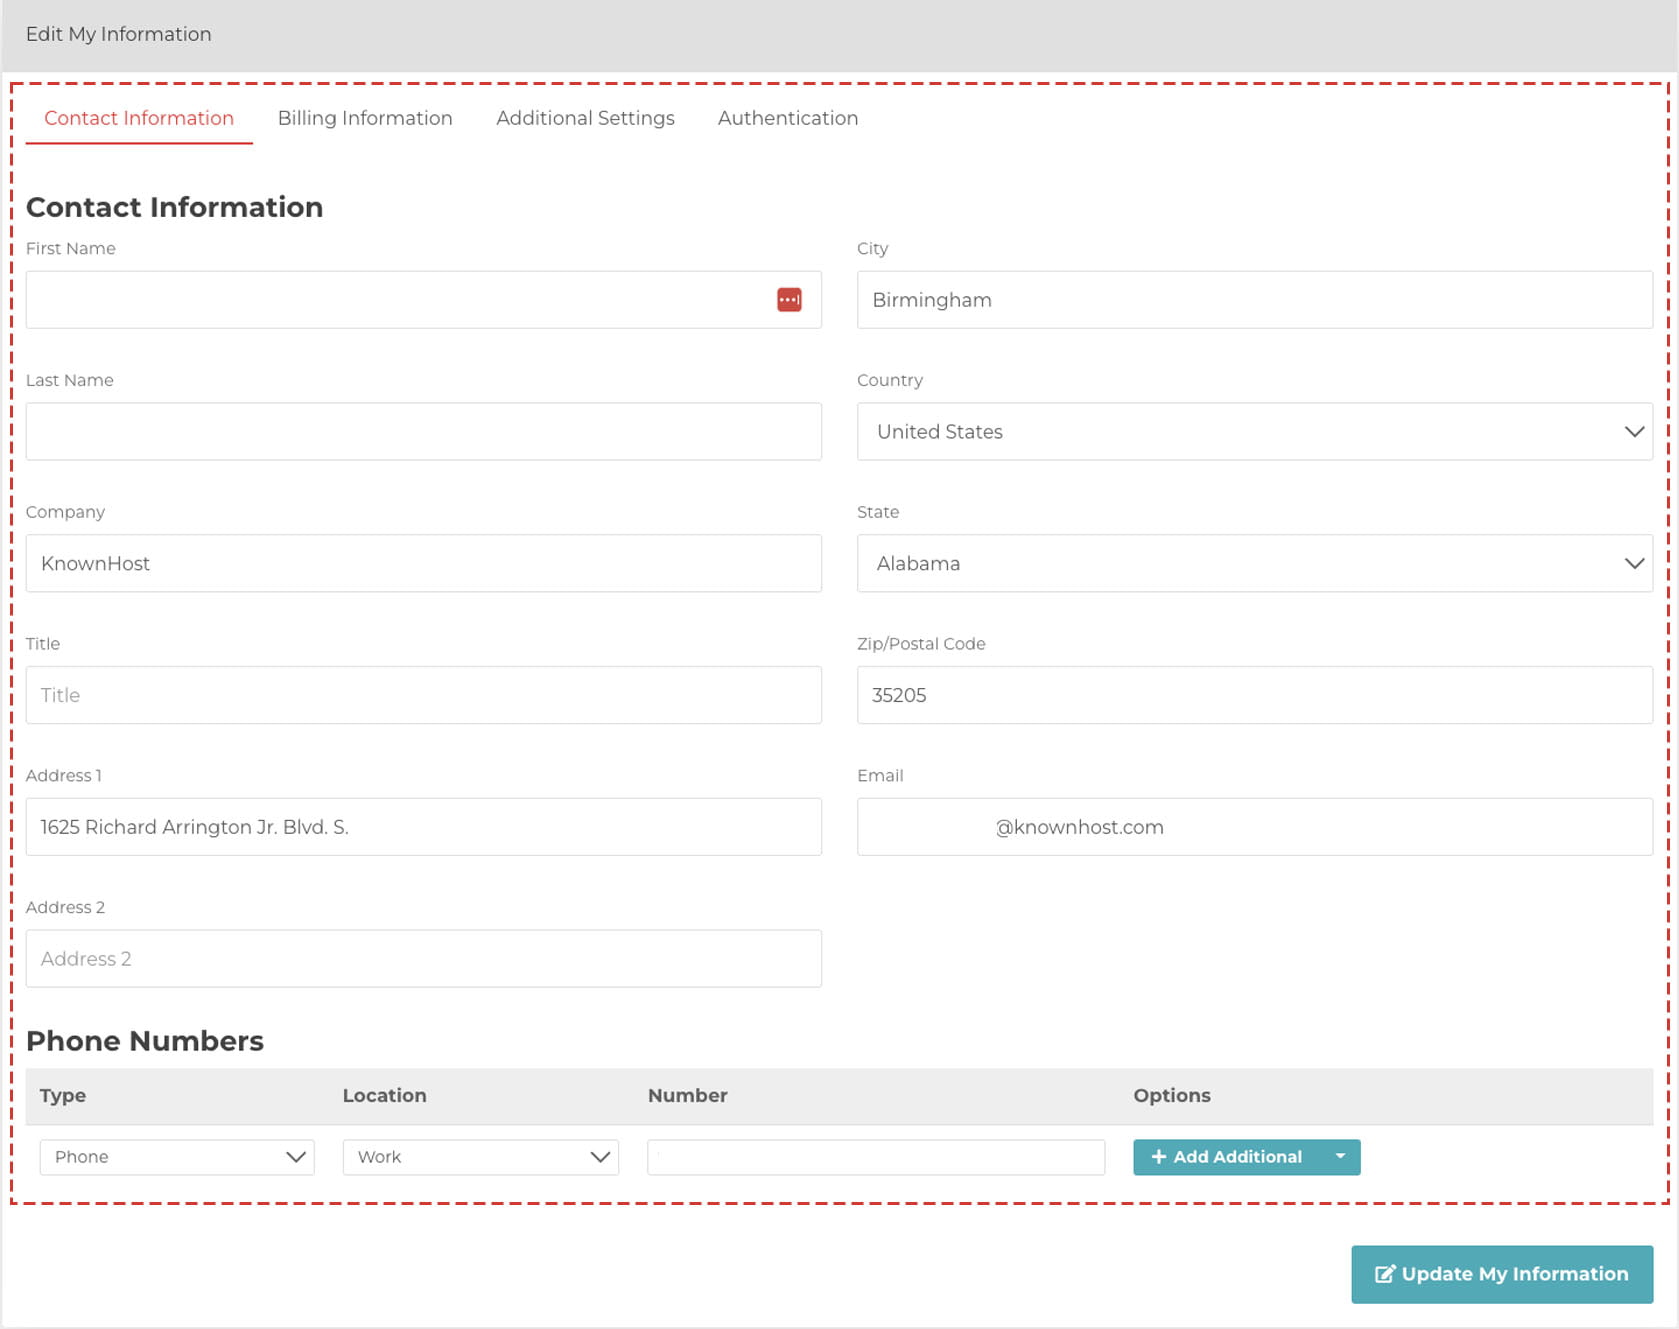The width and height of the screenshot is (1679, 1329).
Task: Open the Additional Settings tab
Action: [x=585, y=118]
